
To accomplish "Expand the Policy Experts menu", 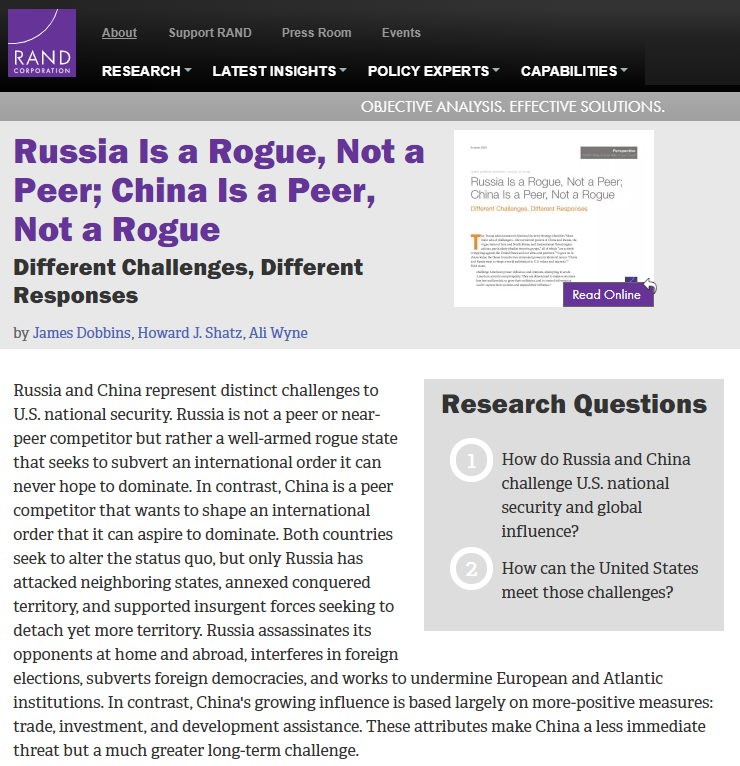I will coord(434,71).
